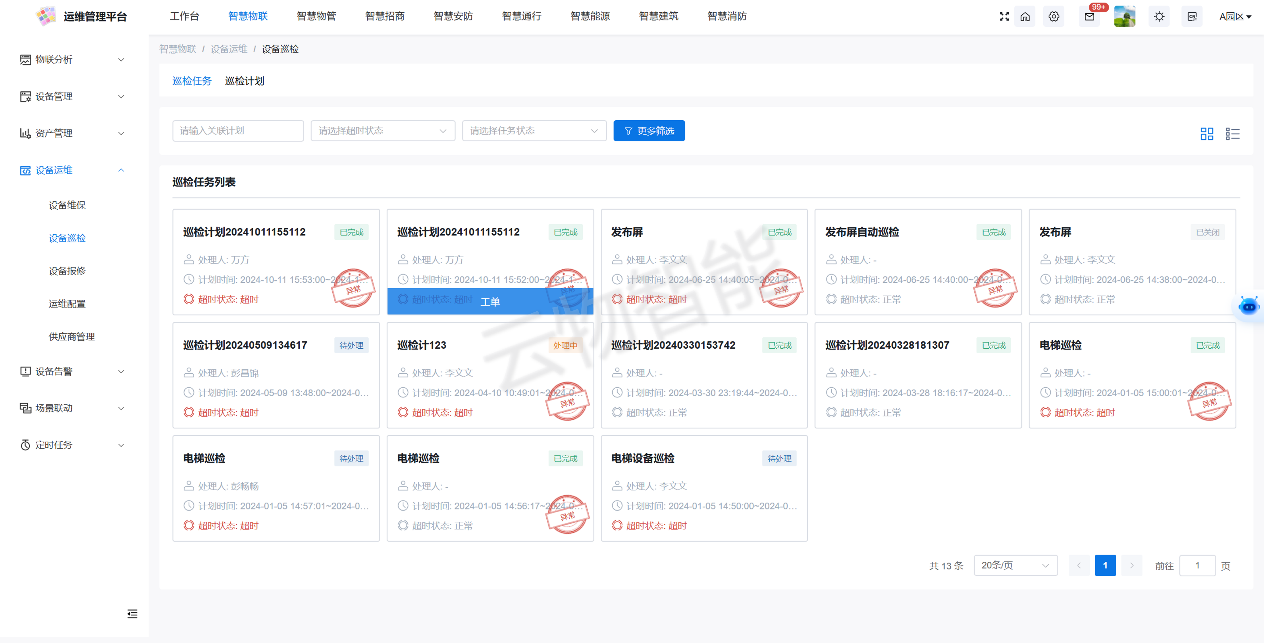
Task: Click the 设备运维 sidebar icon
Action: (x=26, y=170)
